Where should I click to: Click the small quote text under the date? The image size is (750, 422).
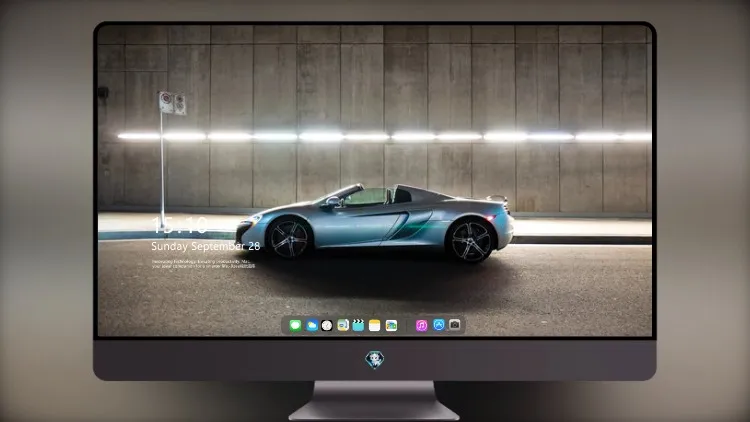203,264
